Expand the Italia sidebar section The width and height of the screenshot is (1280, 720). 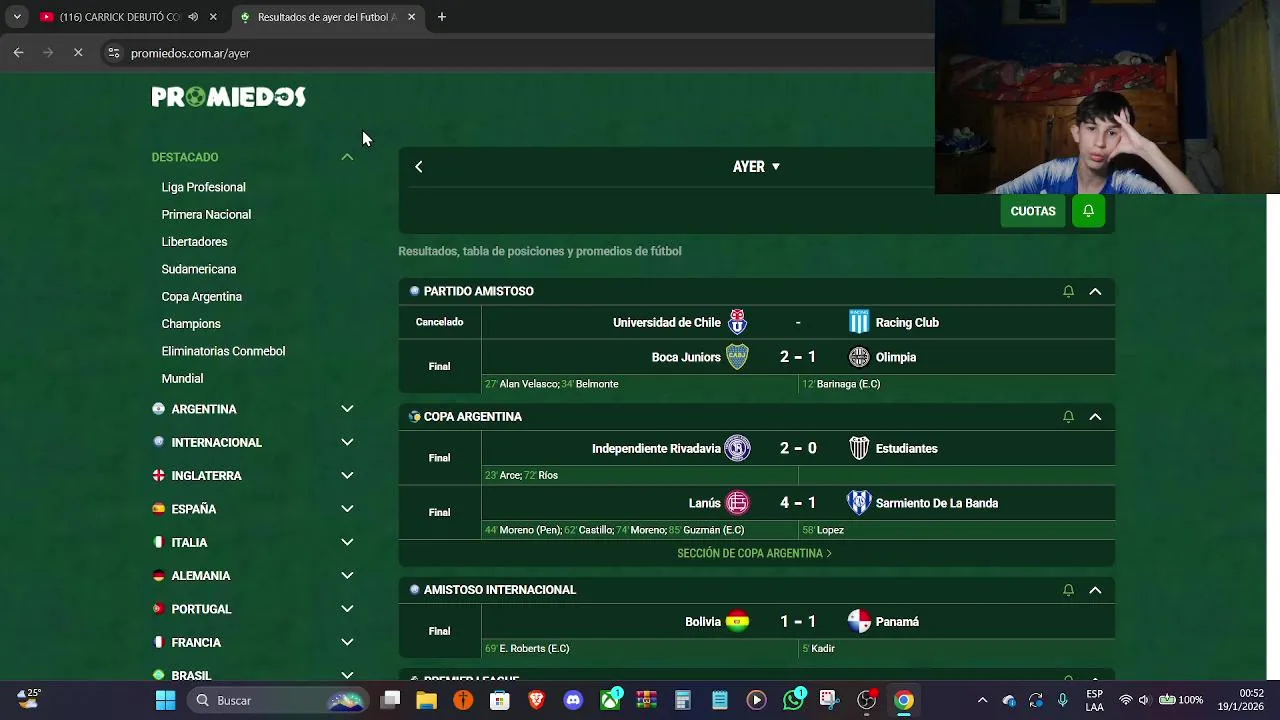click(x=347, y=542)
